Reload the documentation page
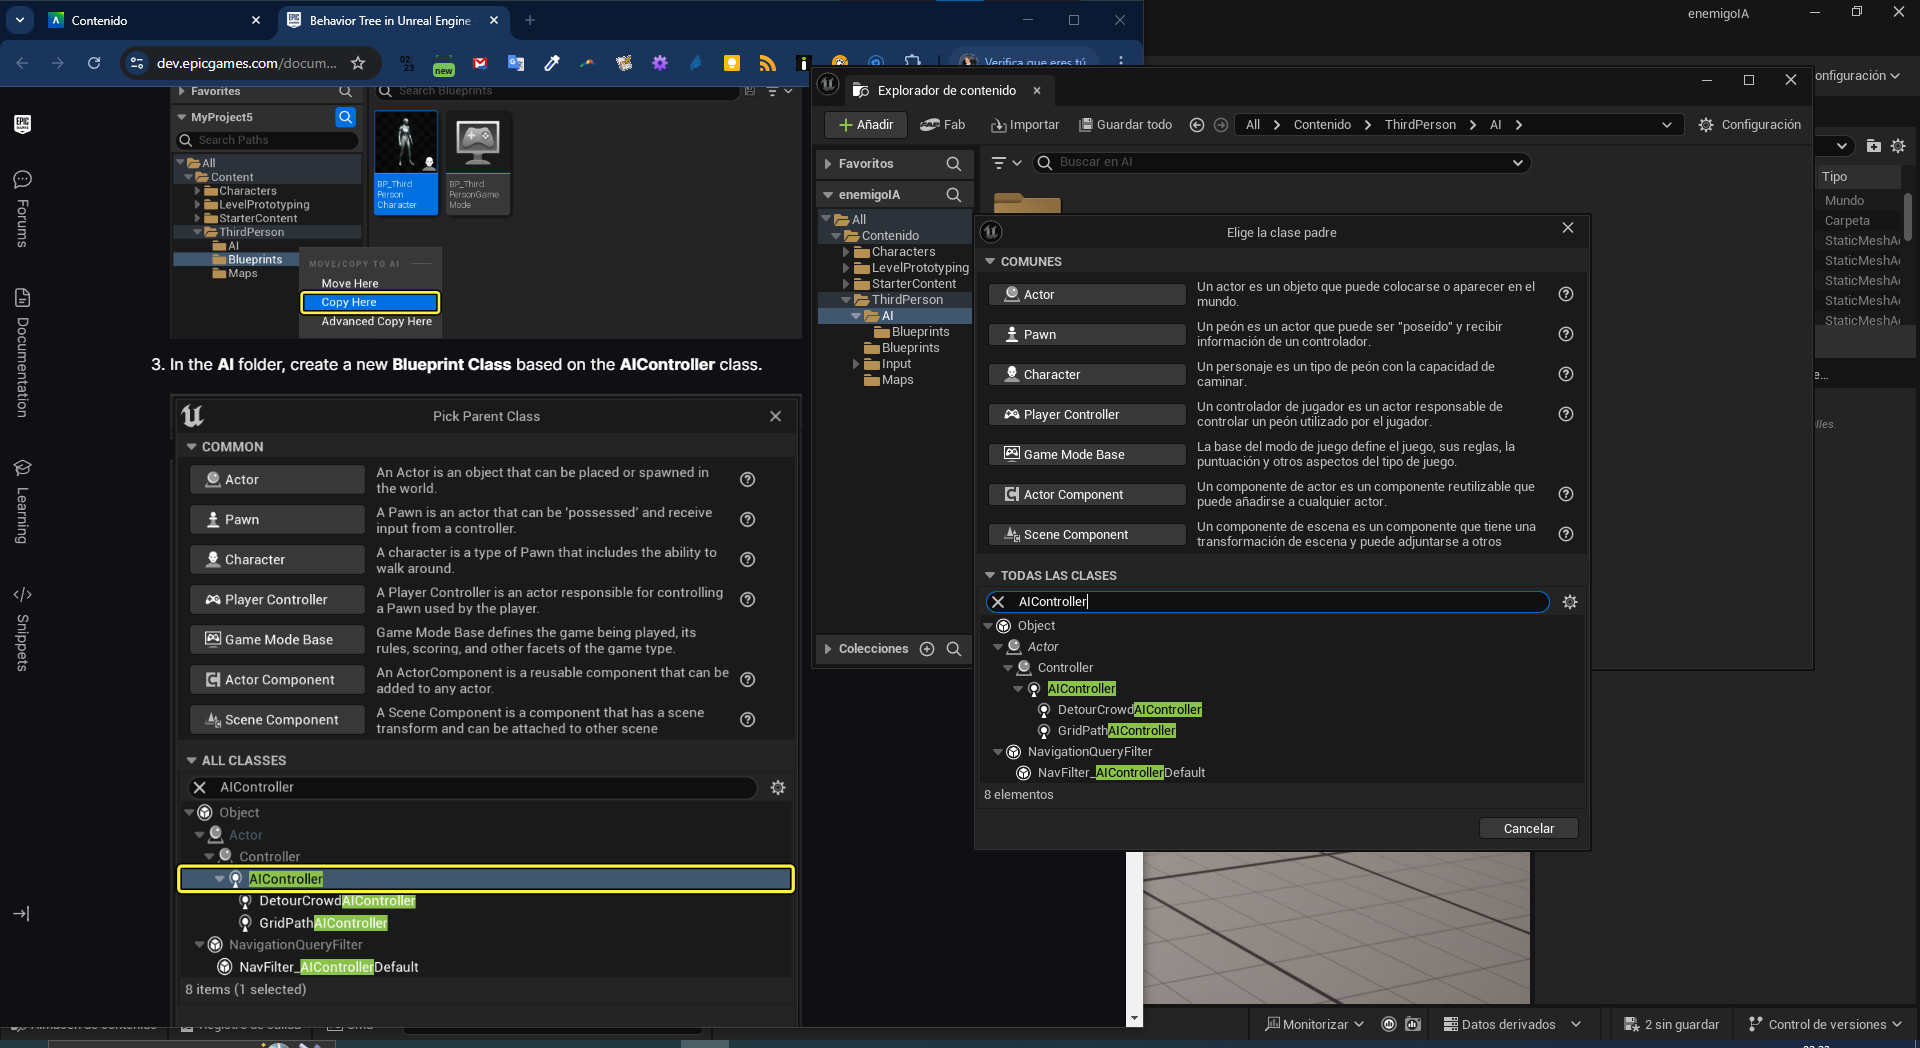This screenshot has width=1920, height=1048. 94,63
